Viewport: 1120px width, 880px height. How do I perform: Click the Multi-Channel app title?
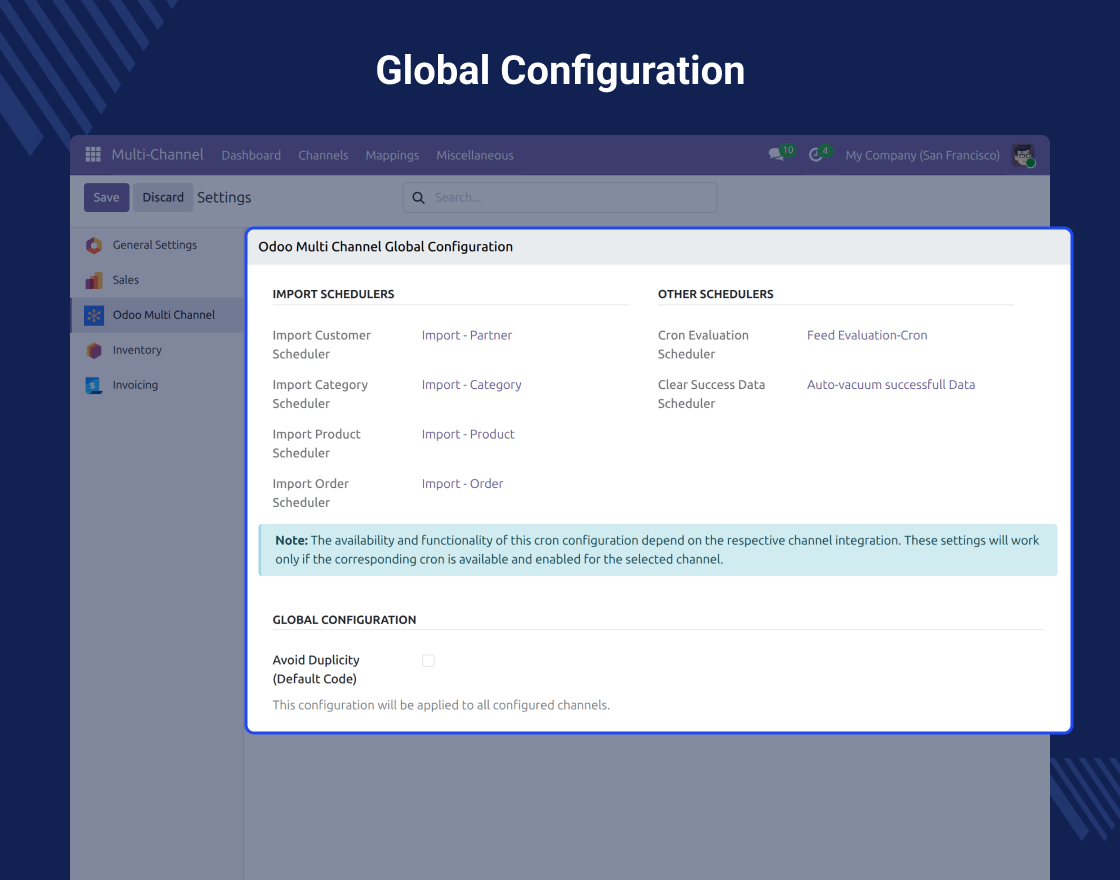(157, 154)
